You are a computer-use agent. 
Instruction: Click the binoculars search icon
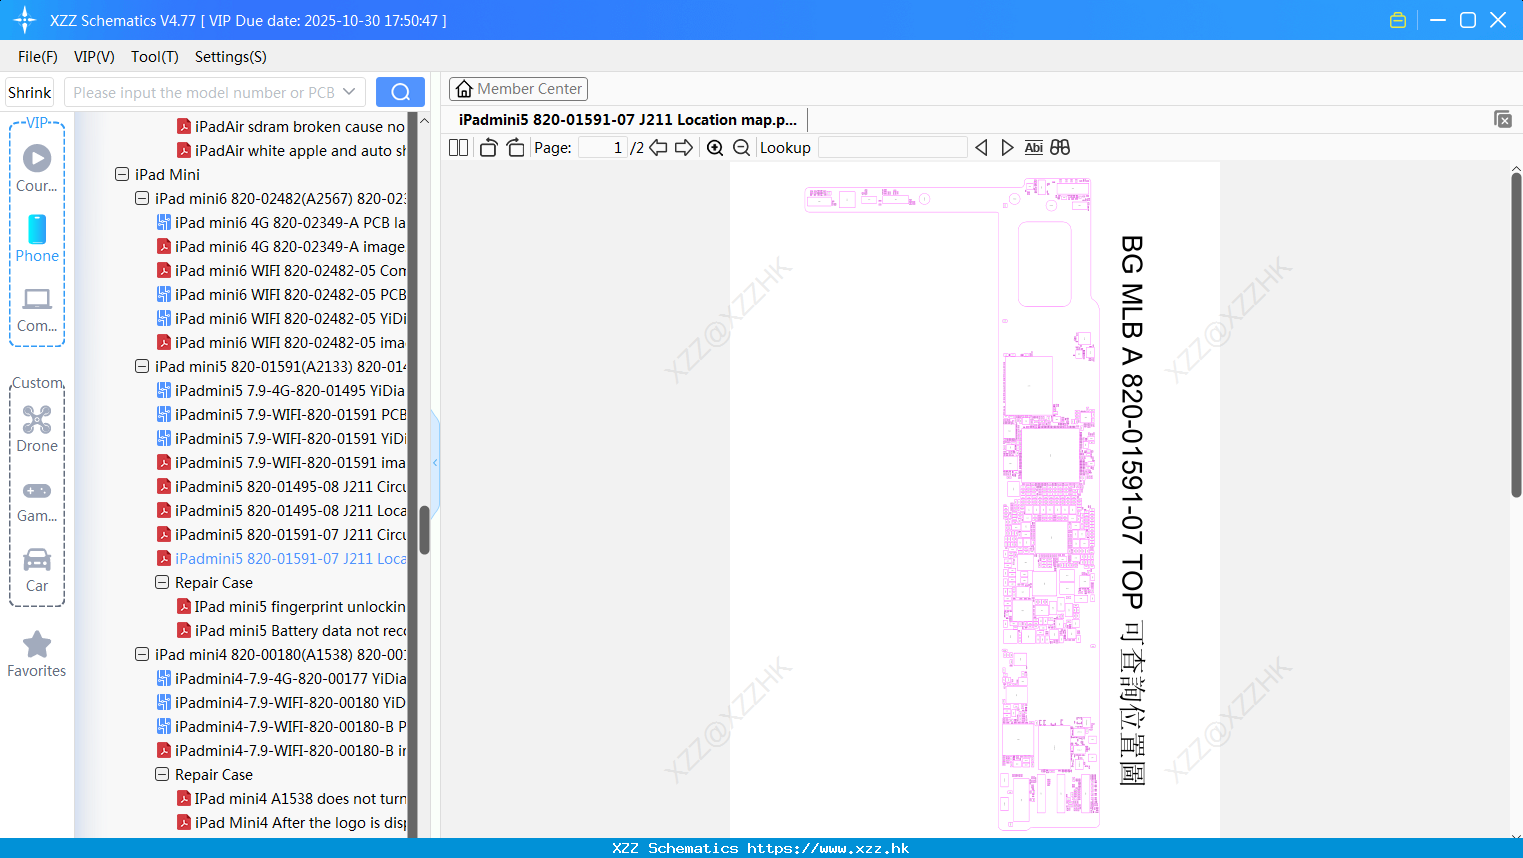pyautogui.click(x=1060, y=147)
